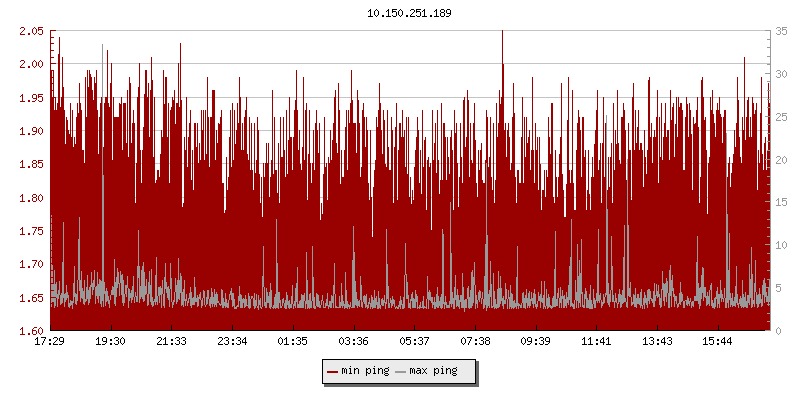Select the 07:38 time axis label

pos(475,341)
